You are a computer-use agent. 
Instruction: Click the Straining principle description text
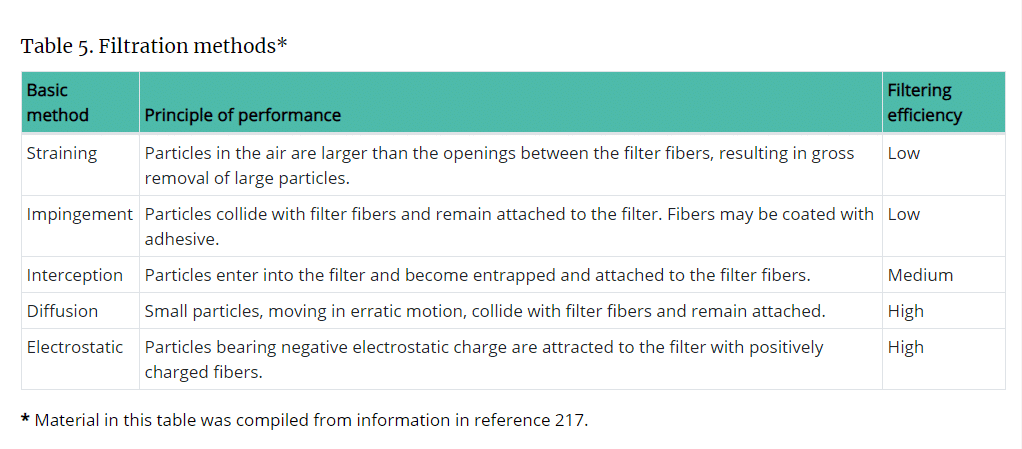[499, 165]
